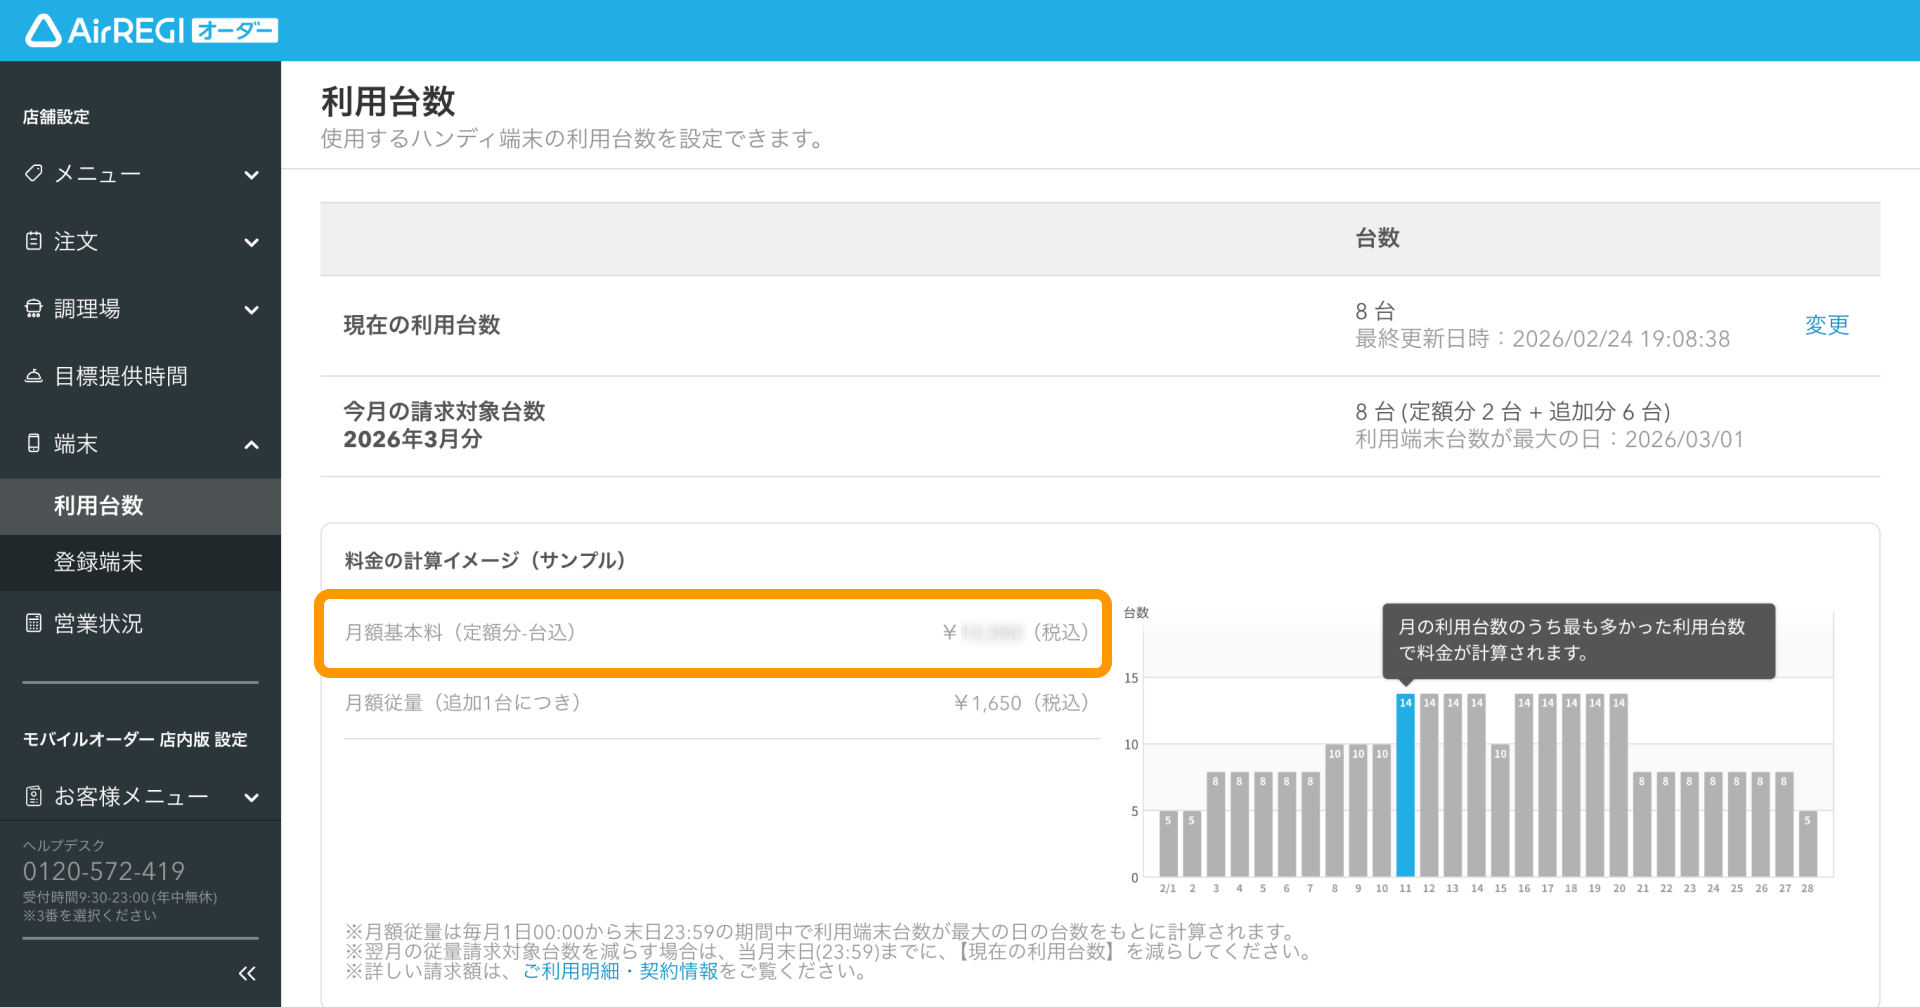Expand the メニュー chevron
Screen dimensions: 1920x1007
pyautogui.click(x=252, y=175)
